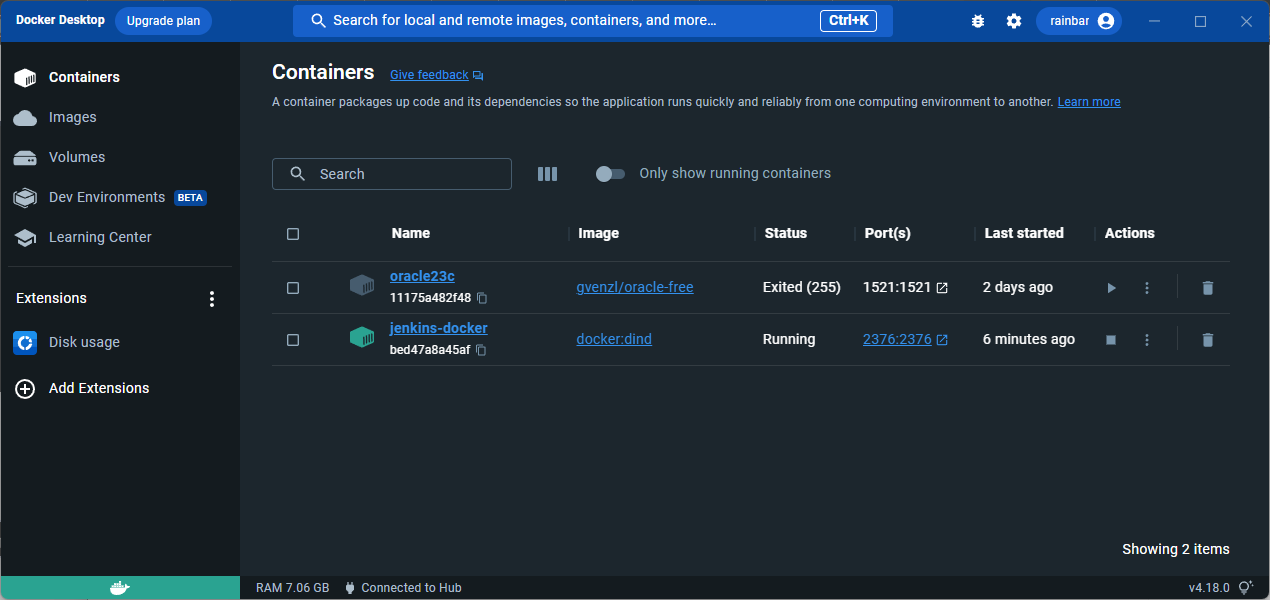Open port 1521:1521 external link icon
This screenshot has height=600, width=1270.
[x=942, y=288]
